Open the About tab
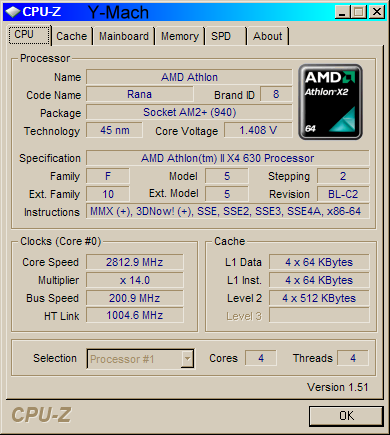The width and height of the screenshot is (390, 435). [267, 36]
